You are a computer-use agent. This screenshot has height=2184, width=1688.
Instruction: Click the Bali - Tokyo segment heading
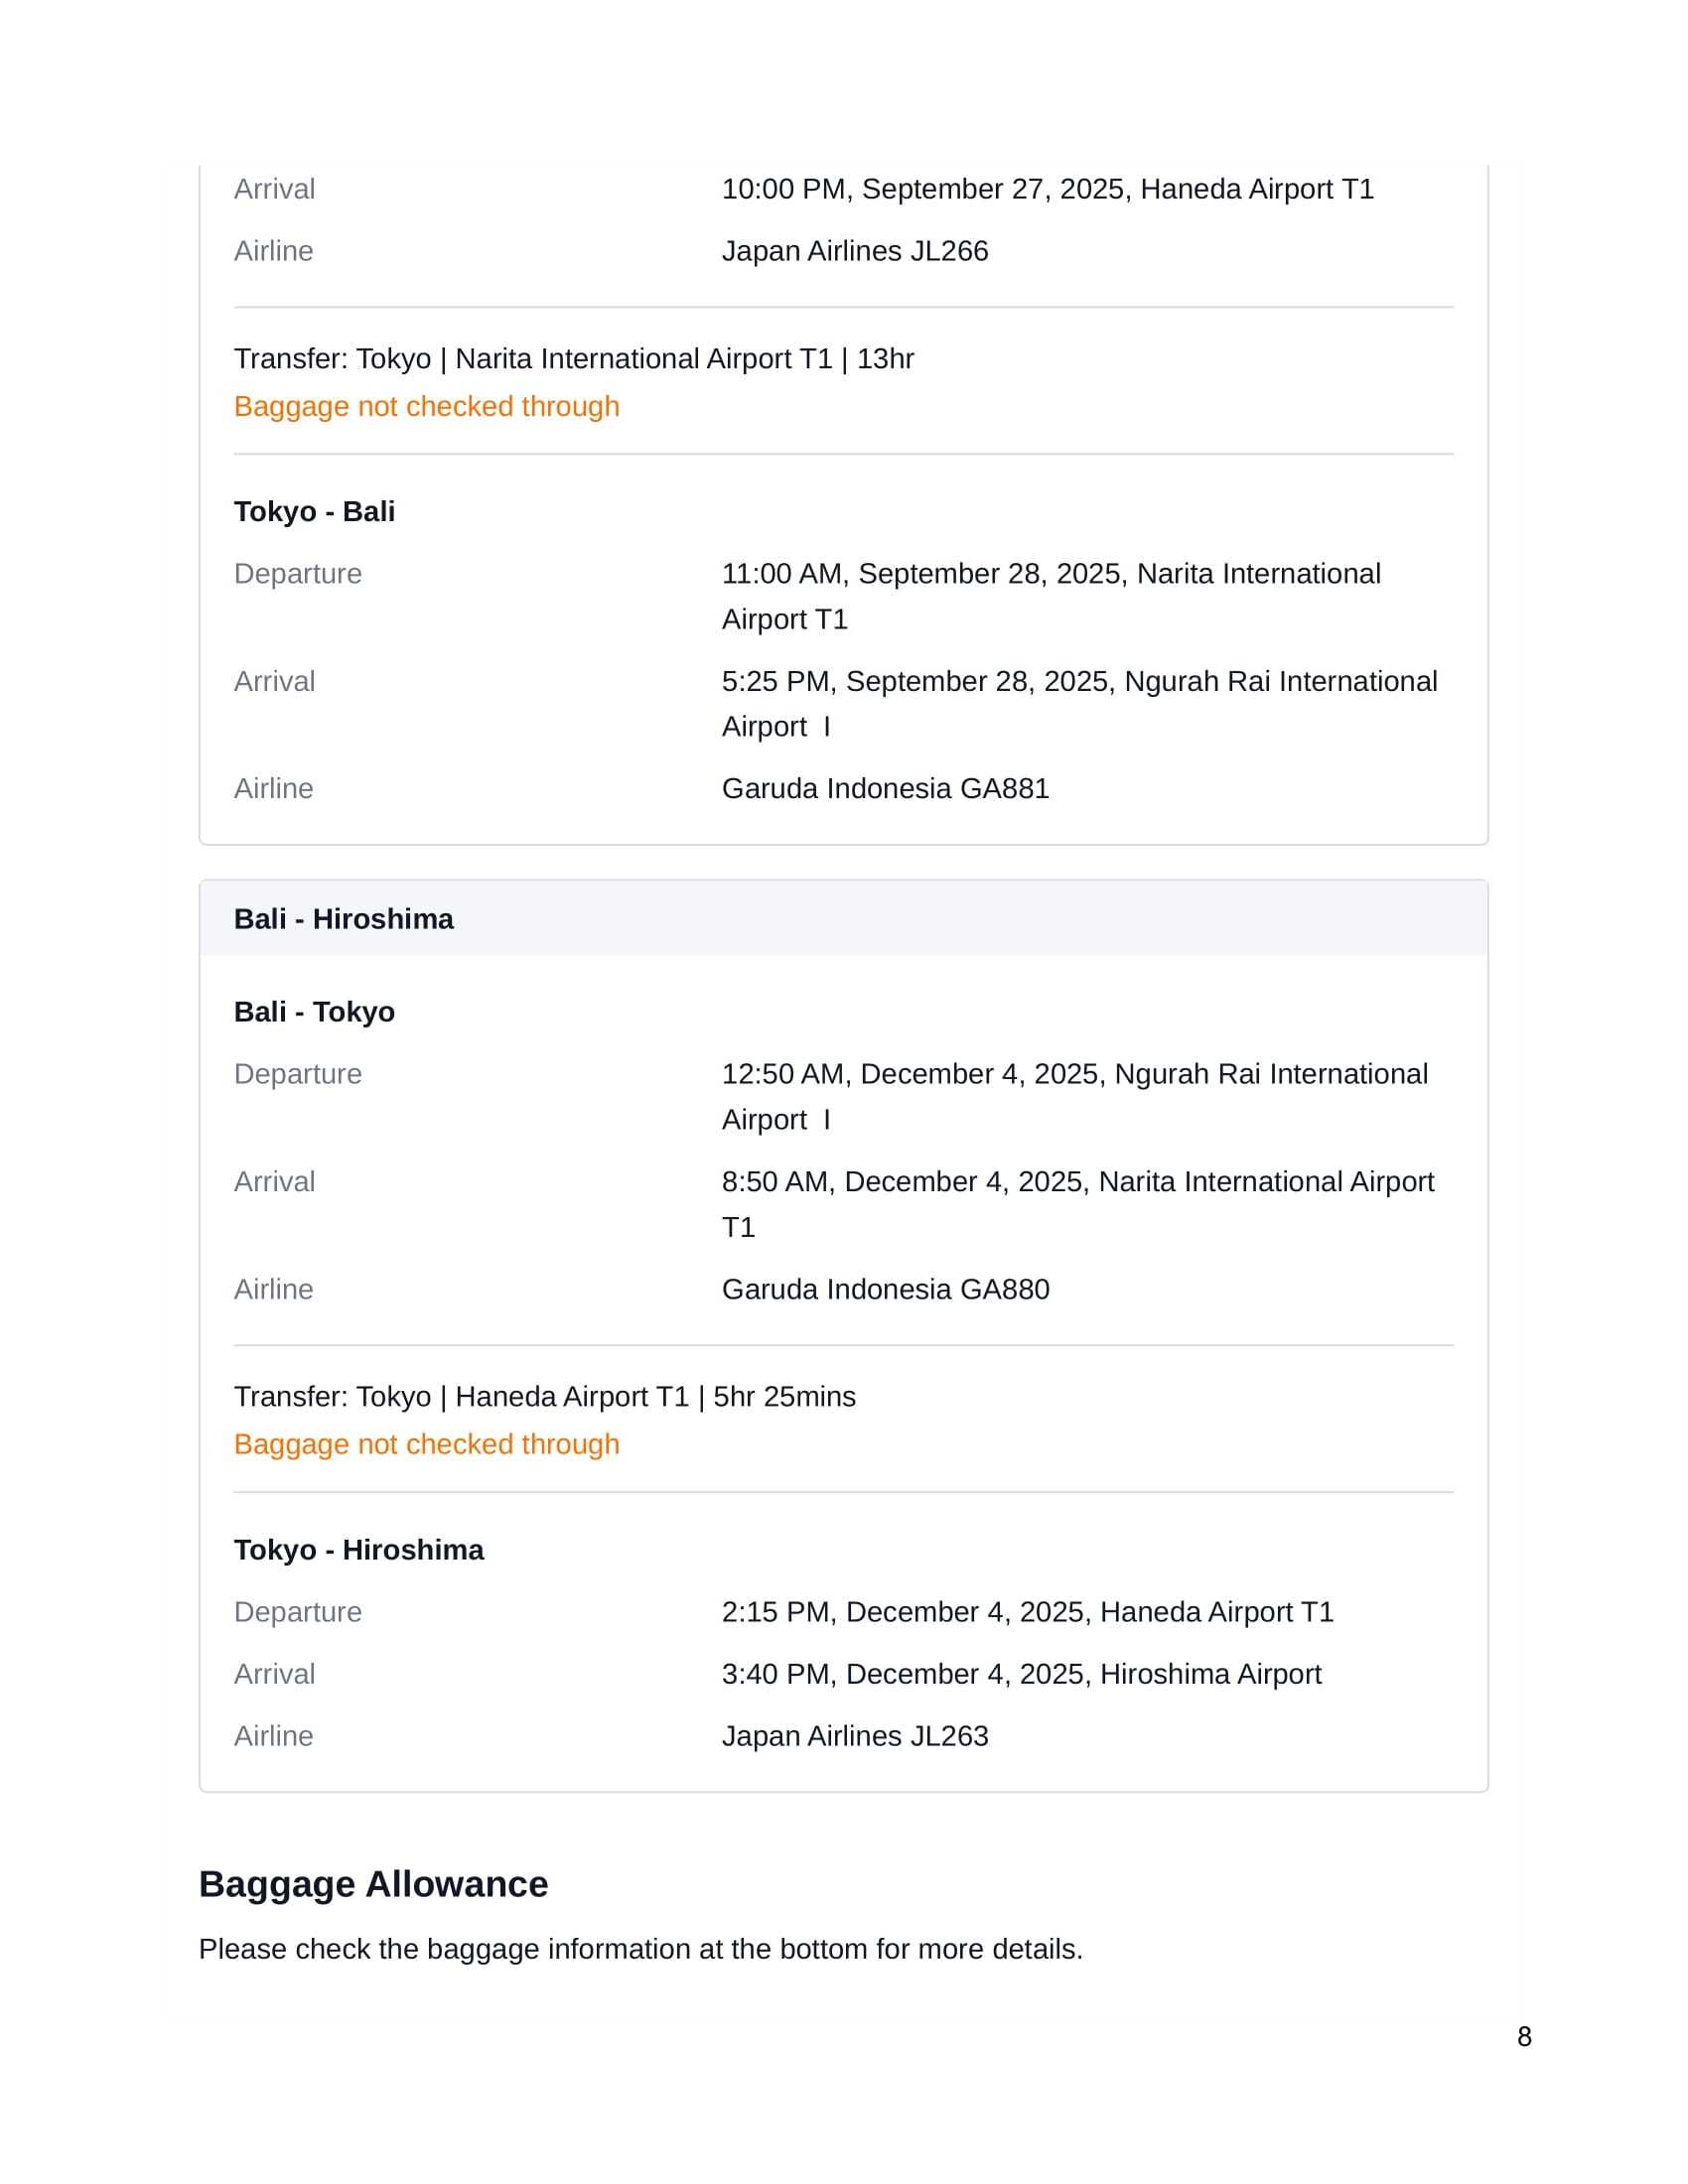coord(314,1012)
